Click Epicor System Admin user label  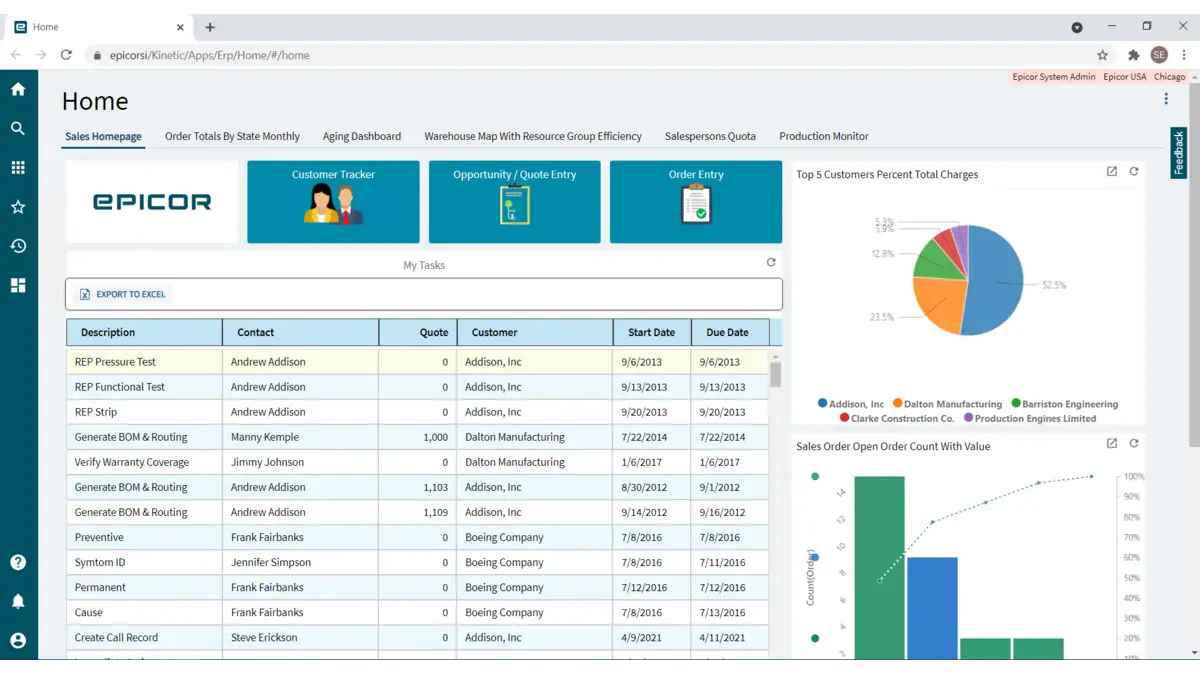tap(1054, 77)
